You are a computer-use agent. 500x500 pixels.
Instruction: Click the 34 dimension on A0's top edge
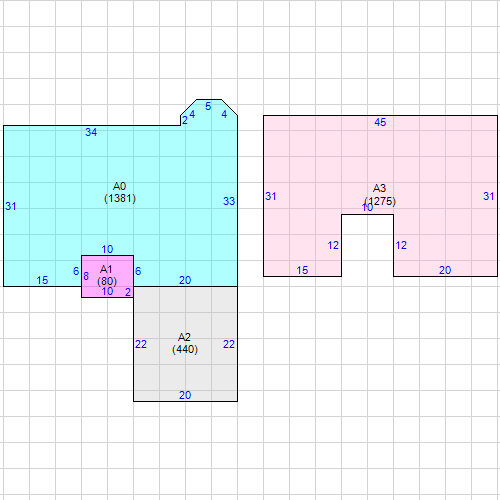91,132
